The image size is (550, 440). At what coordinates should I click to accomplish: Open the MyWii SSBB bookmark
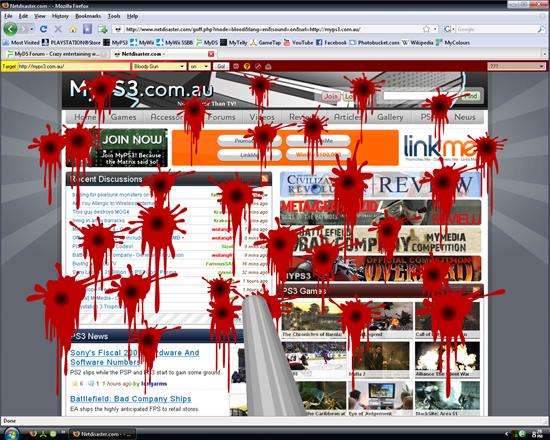click(x=174, y=42)
